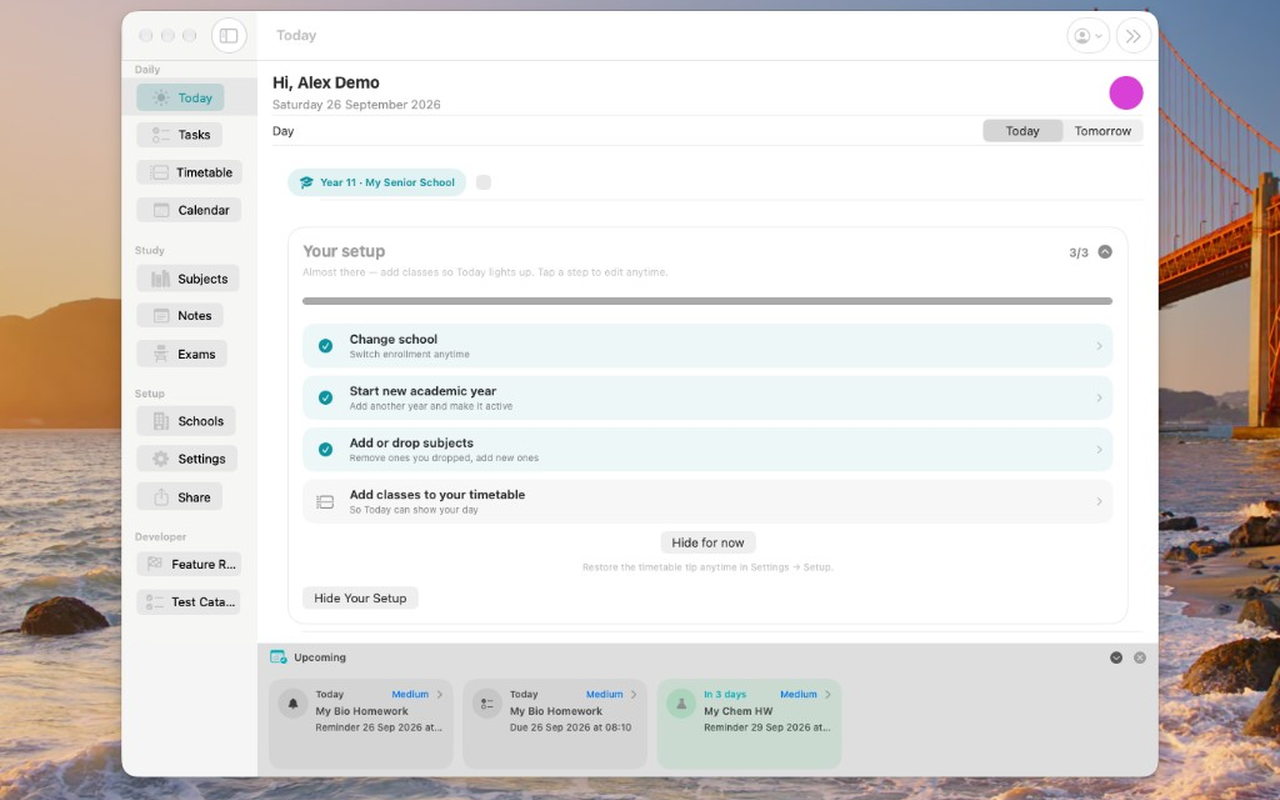Viewport: 1280px width, 800px height.
Task: Open Calendar via its sidebar icon
Action: pyautogui.click(x=161, y=211)
